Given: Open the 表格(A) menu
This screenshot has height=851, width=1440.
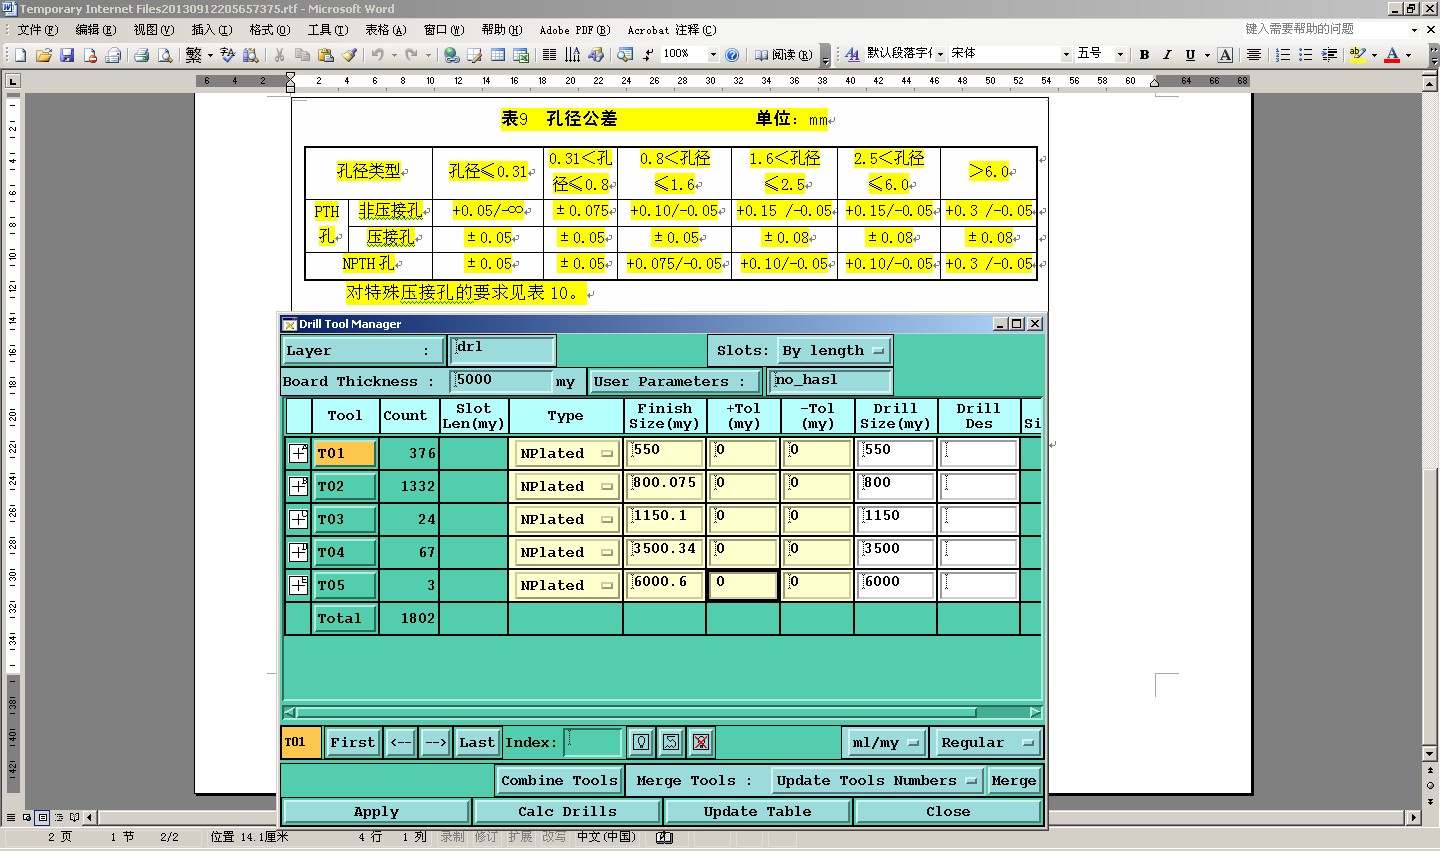Looking at the screenshot, I should pos(385,30).
